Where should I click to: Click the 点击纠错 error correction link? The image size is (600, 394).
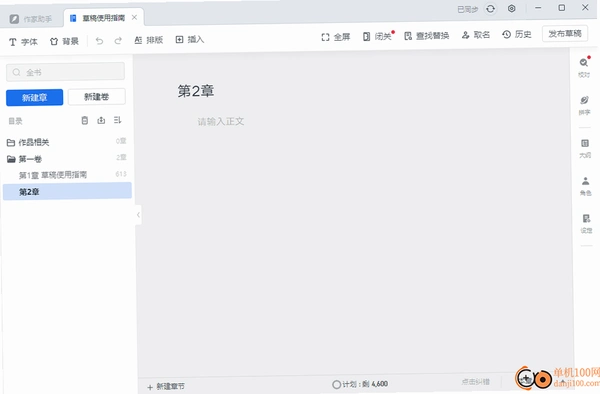(476, 381)
